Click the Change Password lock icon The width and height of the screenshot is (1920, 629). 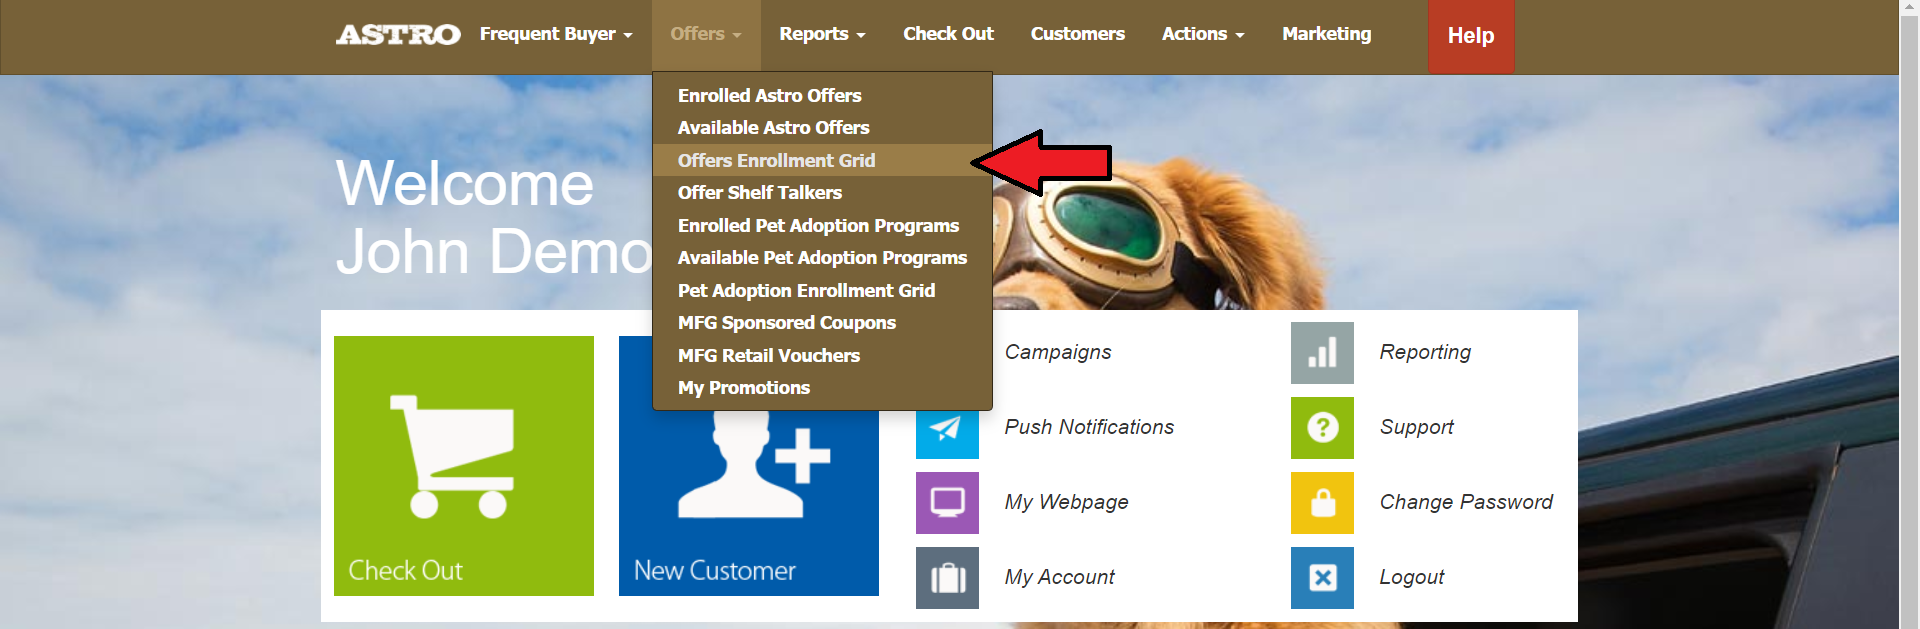click(1322, 503)
